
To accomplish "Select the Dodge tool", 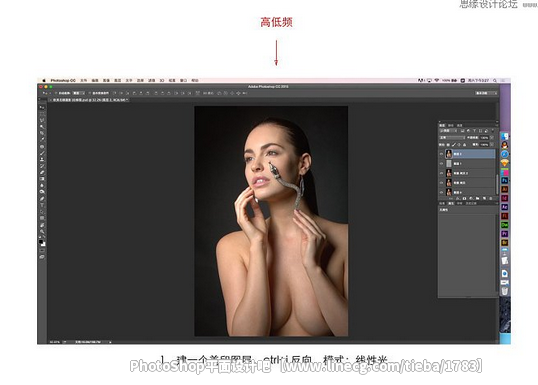I will tap(42, 191).
